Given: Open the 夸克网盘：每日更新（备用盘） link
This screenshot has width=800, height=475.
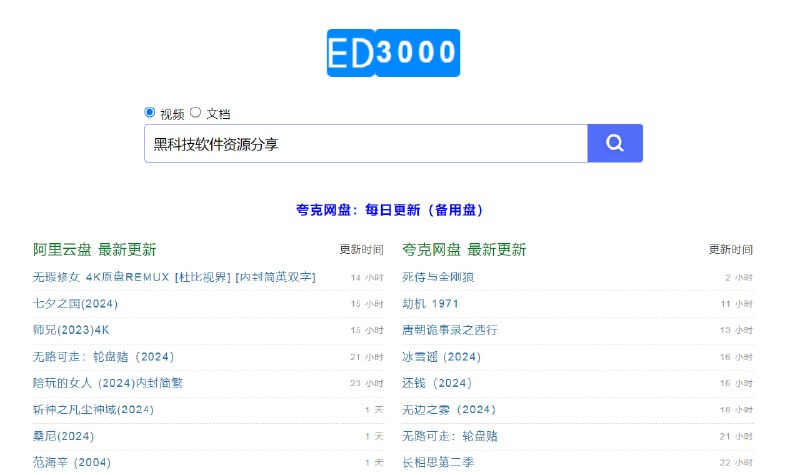Looking at the screenshot, I should tap(390, 210).
